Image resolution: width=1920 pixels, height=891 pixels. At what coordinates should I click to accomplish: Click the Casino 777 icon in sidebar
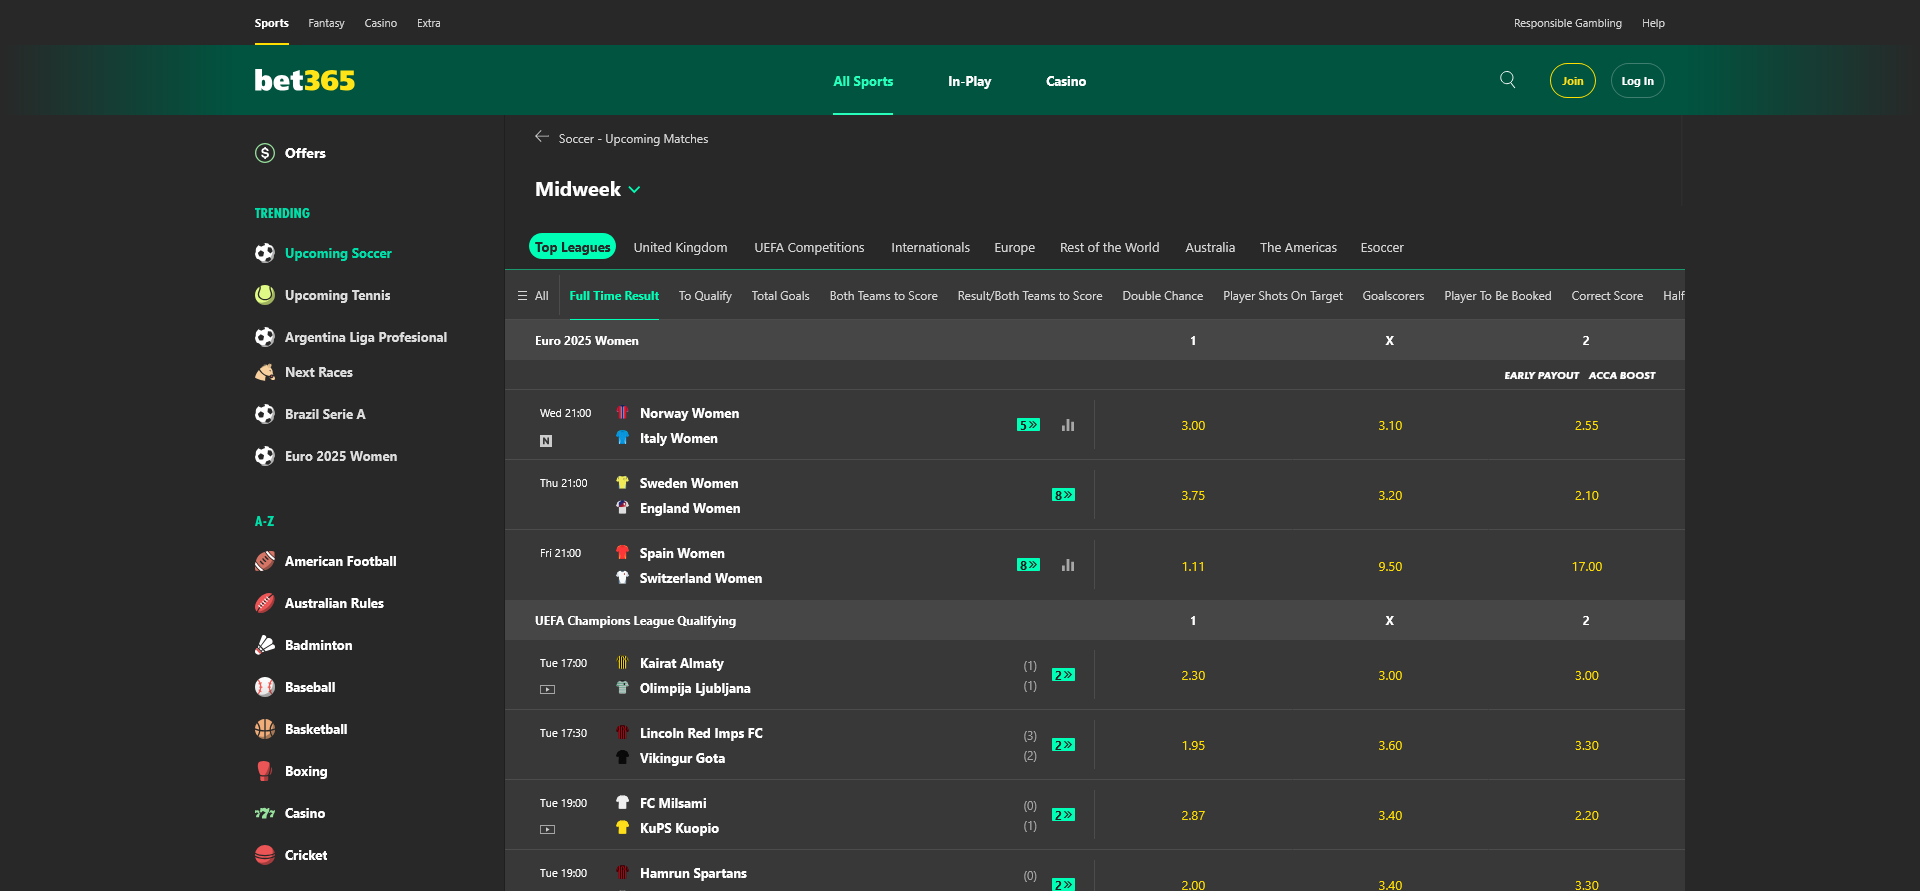[x=265, y=813]
